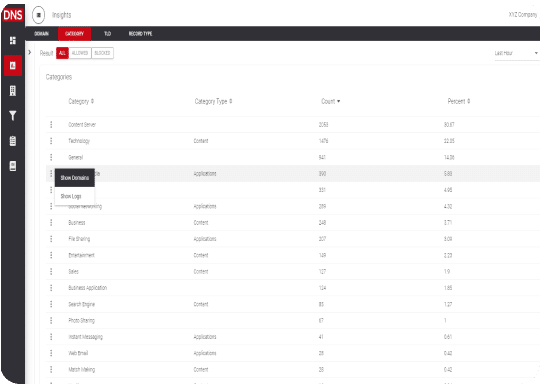Switch to the RECORD TYPE tab
This screenshot has width=540, height=384.
point(141,34)
